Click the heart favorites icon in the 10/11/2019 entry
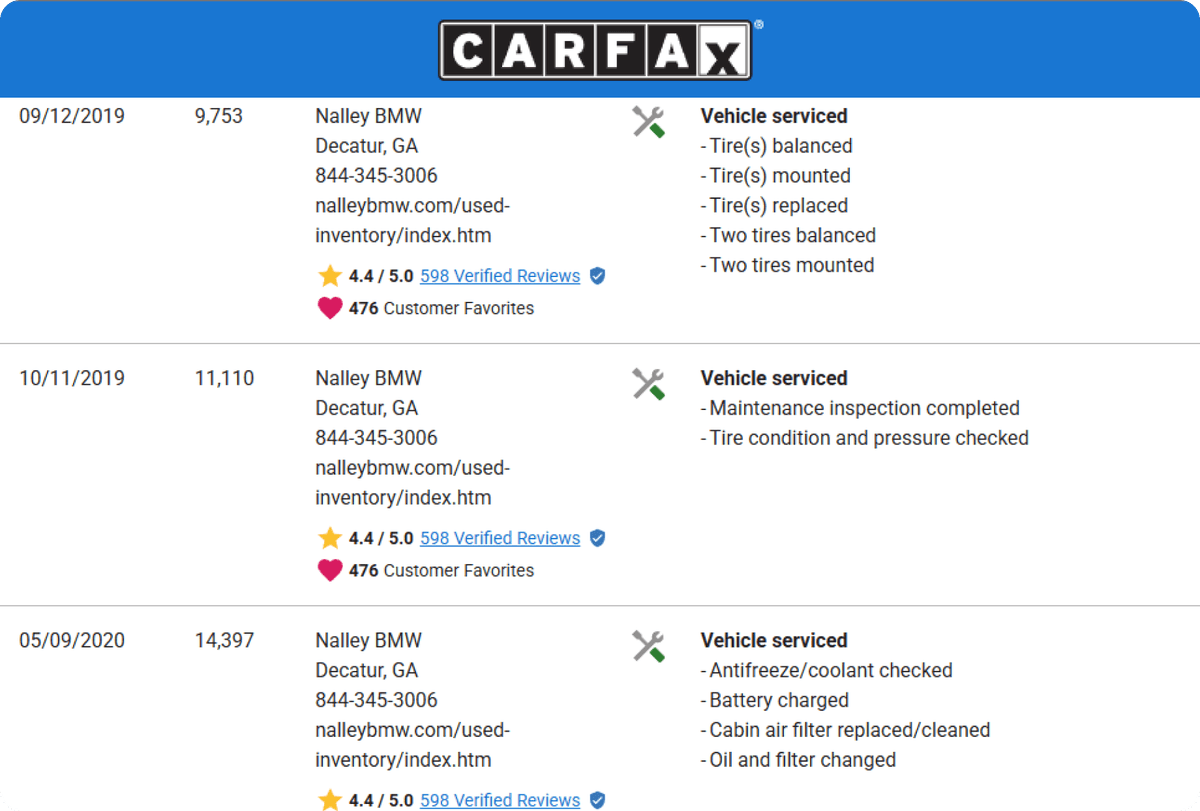 (x=330, y=570)
